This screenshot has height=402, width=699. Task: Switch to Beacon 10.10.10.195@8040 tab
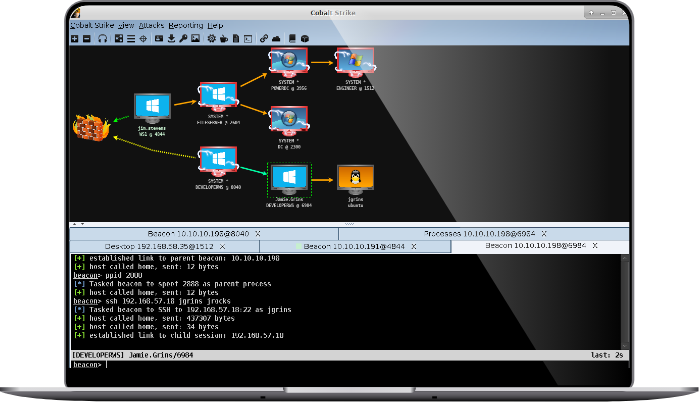(204, 234)
